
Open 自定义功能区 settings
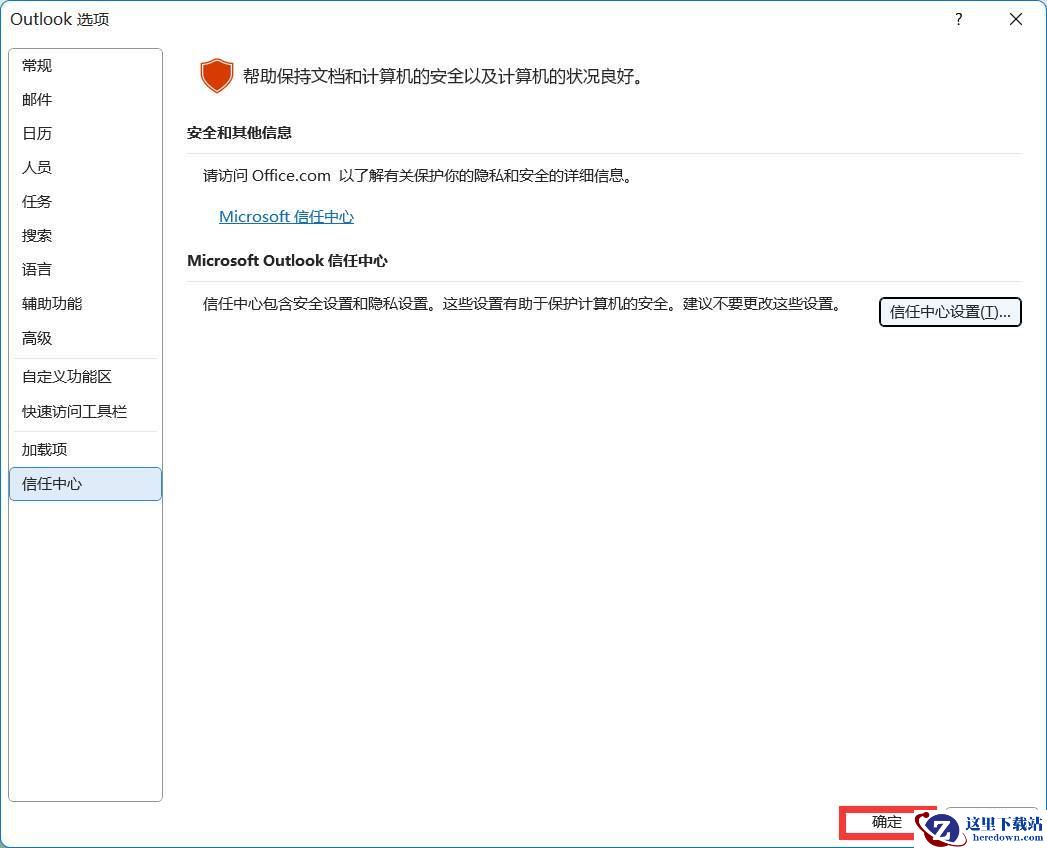85,377
